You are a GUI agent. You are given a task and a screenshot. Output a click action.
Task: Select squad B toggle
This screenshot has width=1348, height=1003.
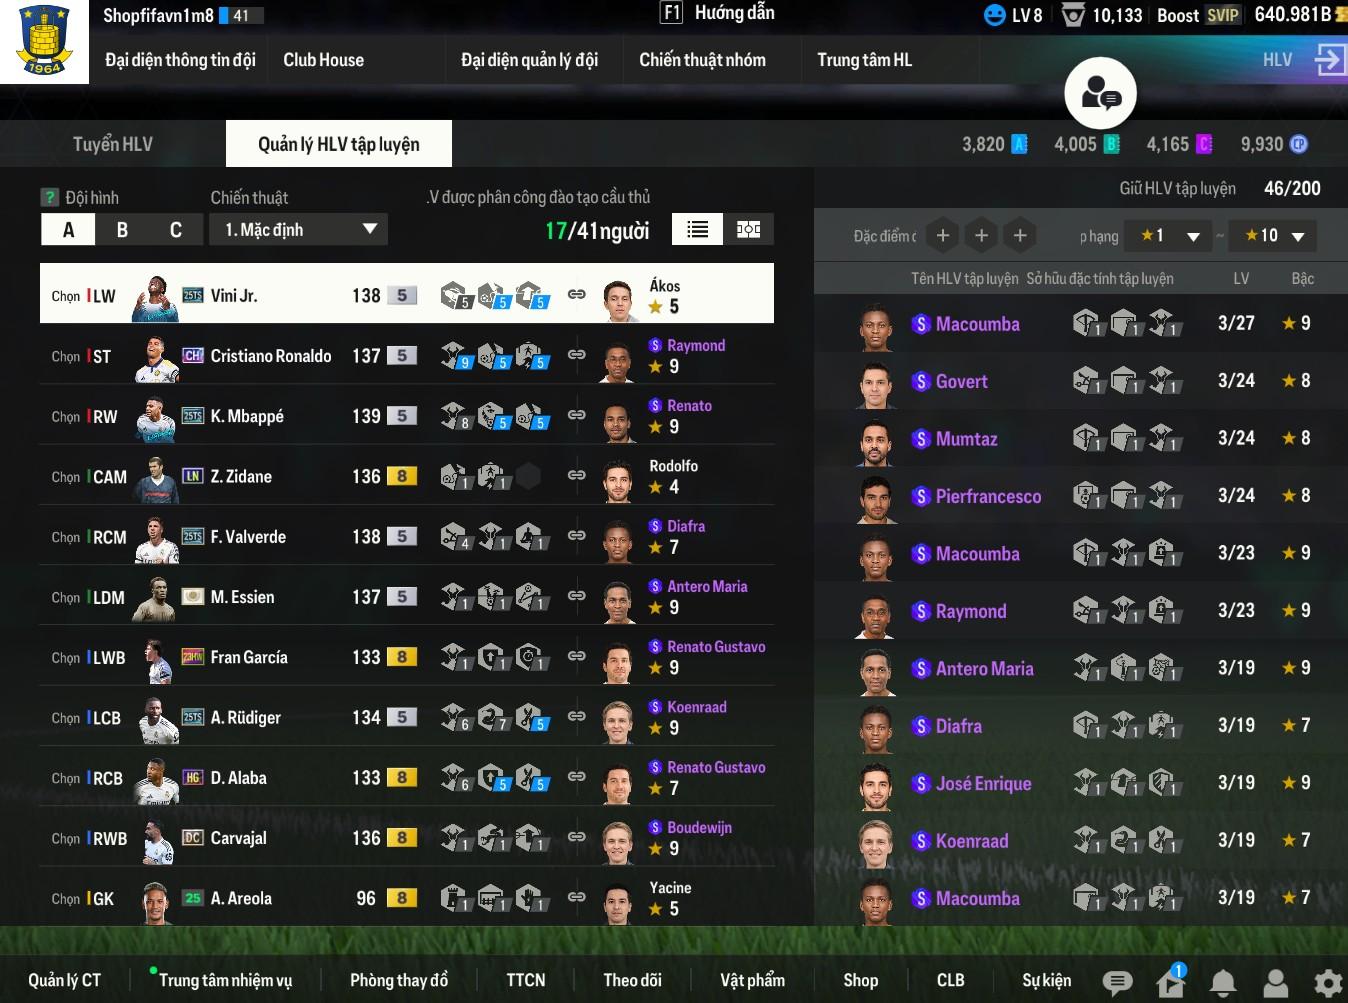122,230
